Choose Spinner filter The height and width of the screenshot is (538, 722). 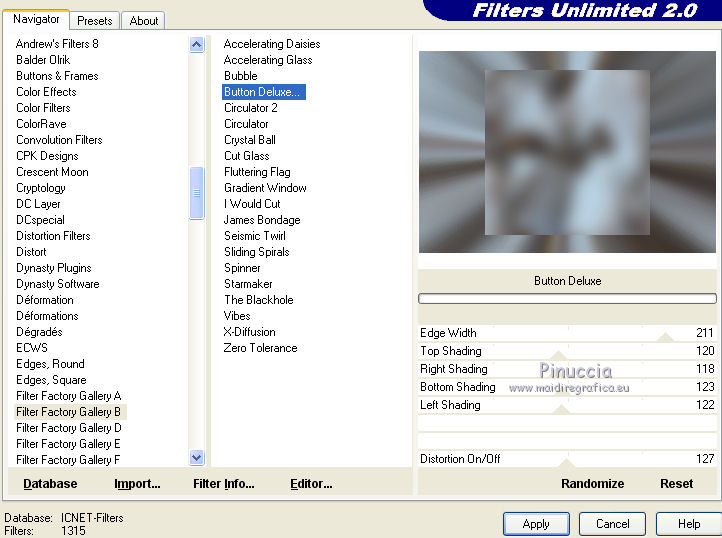242,268
